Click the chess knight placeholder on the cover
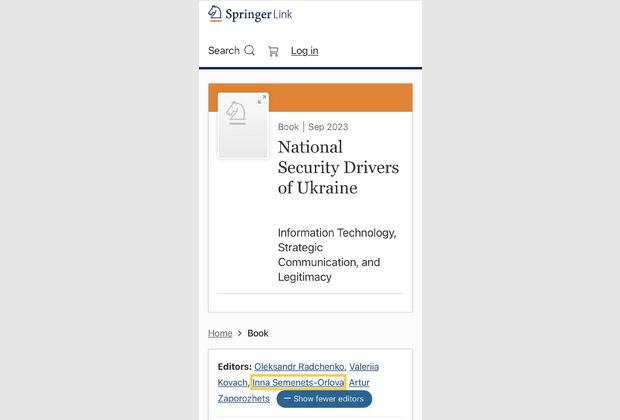620x420 pixels. (237, 115)
